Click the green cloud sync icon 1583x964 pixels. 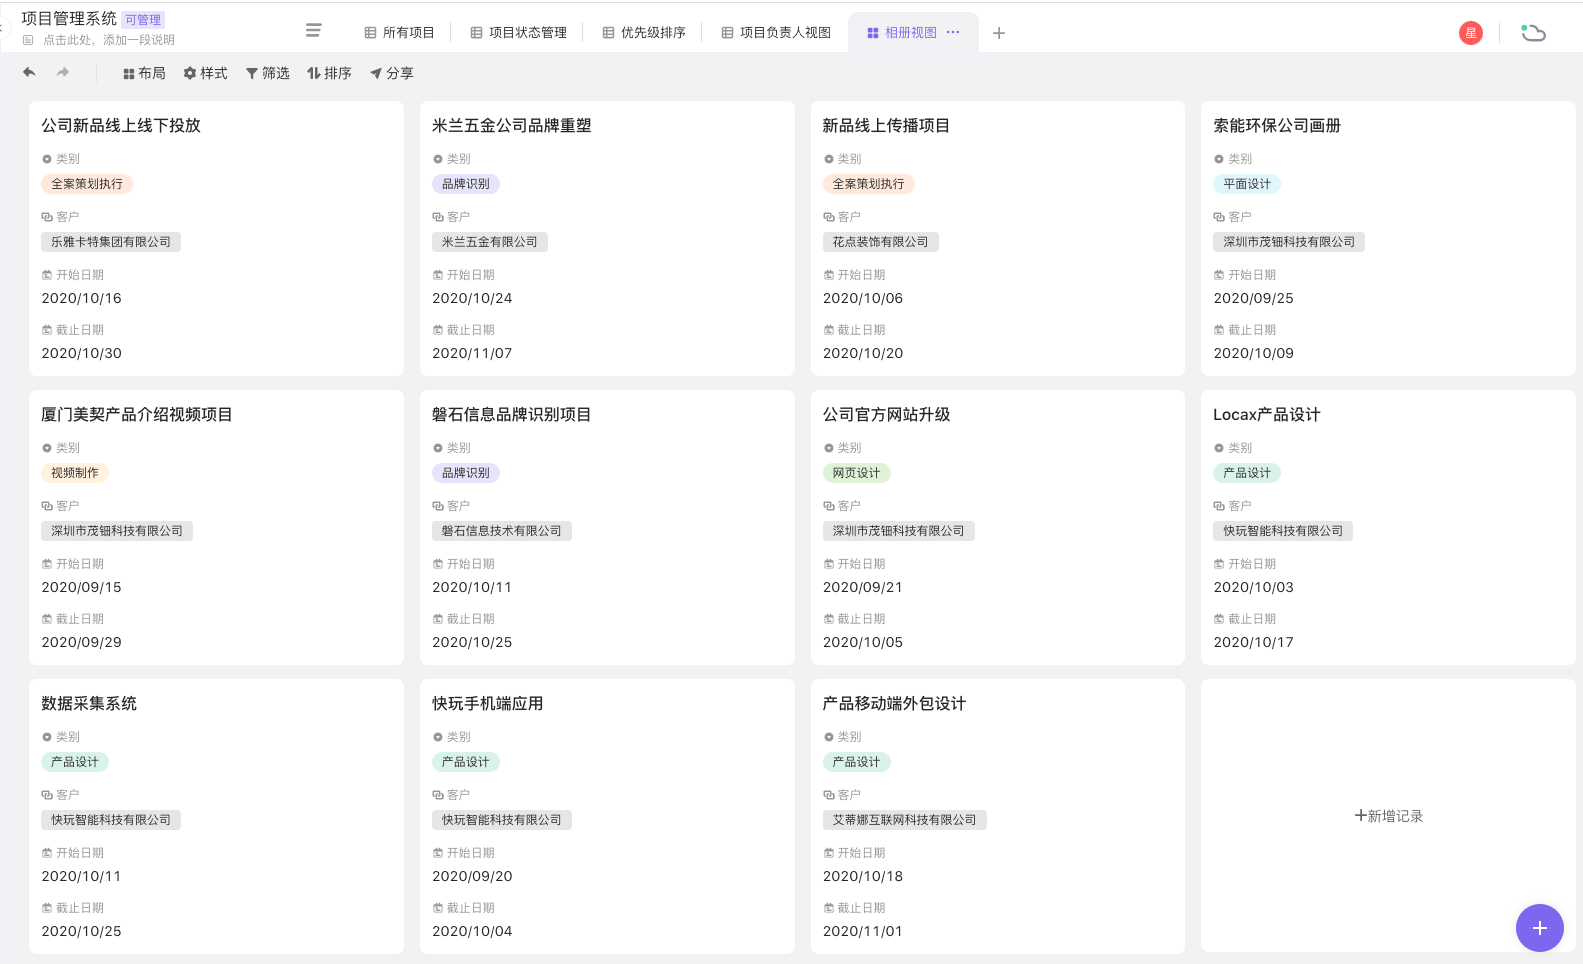(1533, 33)
